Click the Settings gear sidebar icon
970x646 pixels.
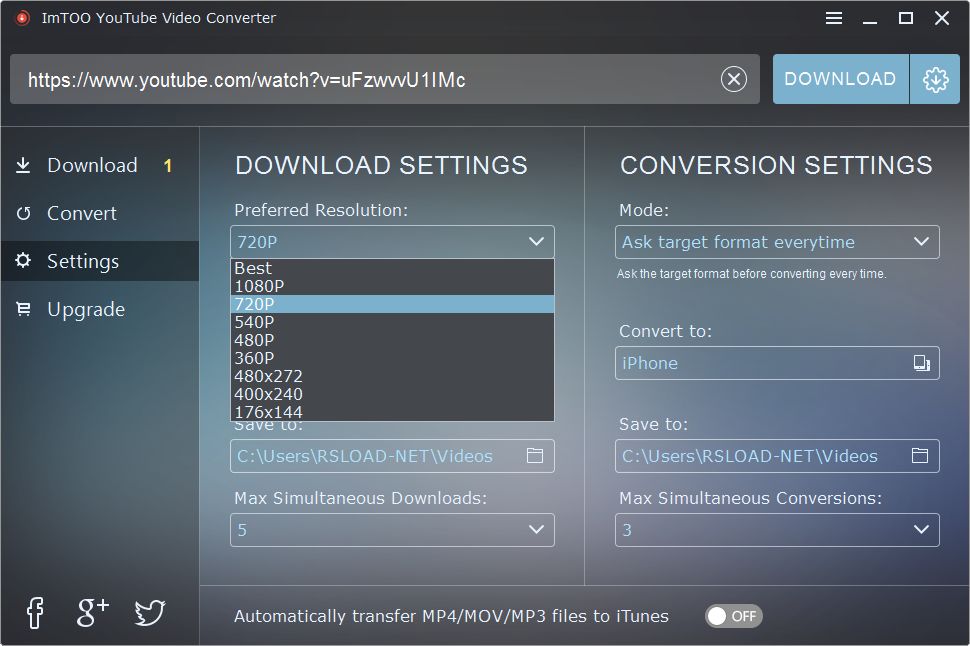tap(23, 261)
